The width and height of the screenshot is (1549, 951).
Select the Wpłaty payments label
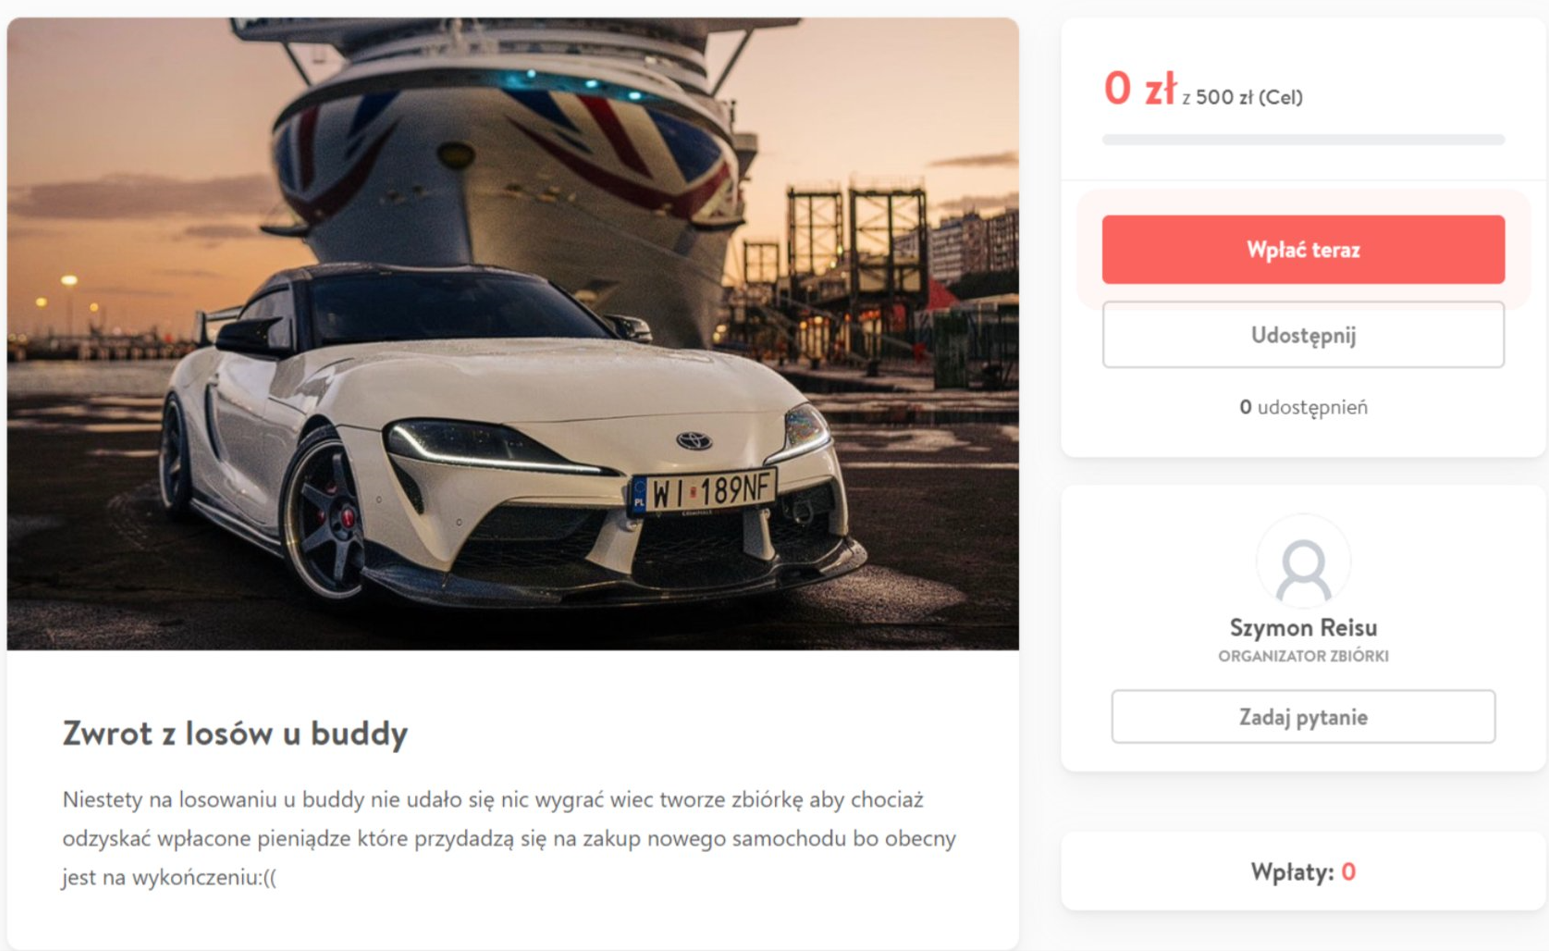point(1291,872)
